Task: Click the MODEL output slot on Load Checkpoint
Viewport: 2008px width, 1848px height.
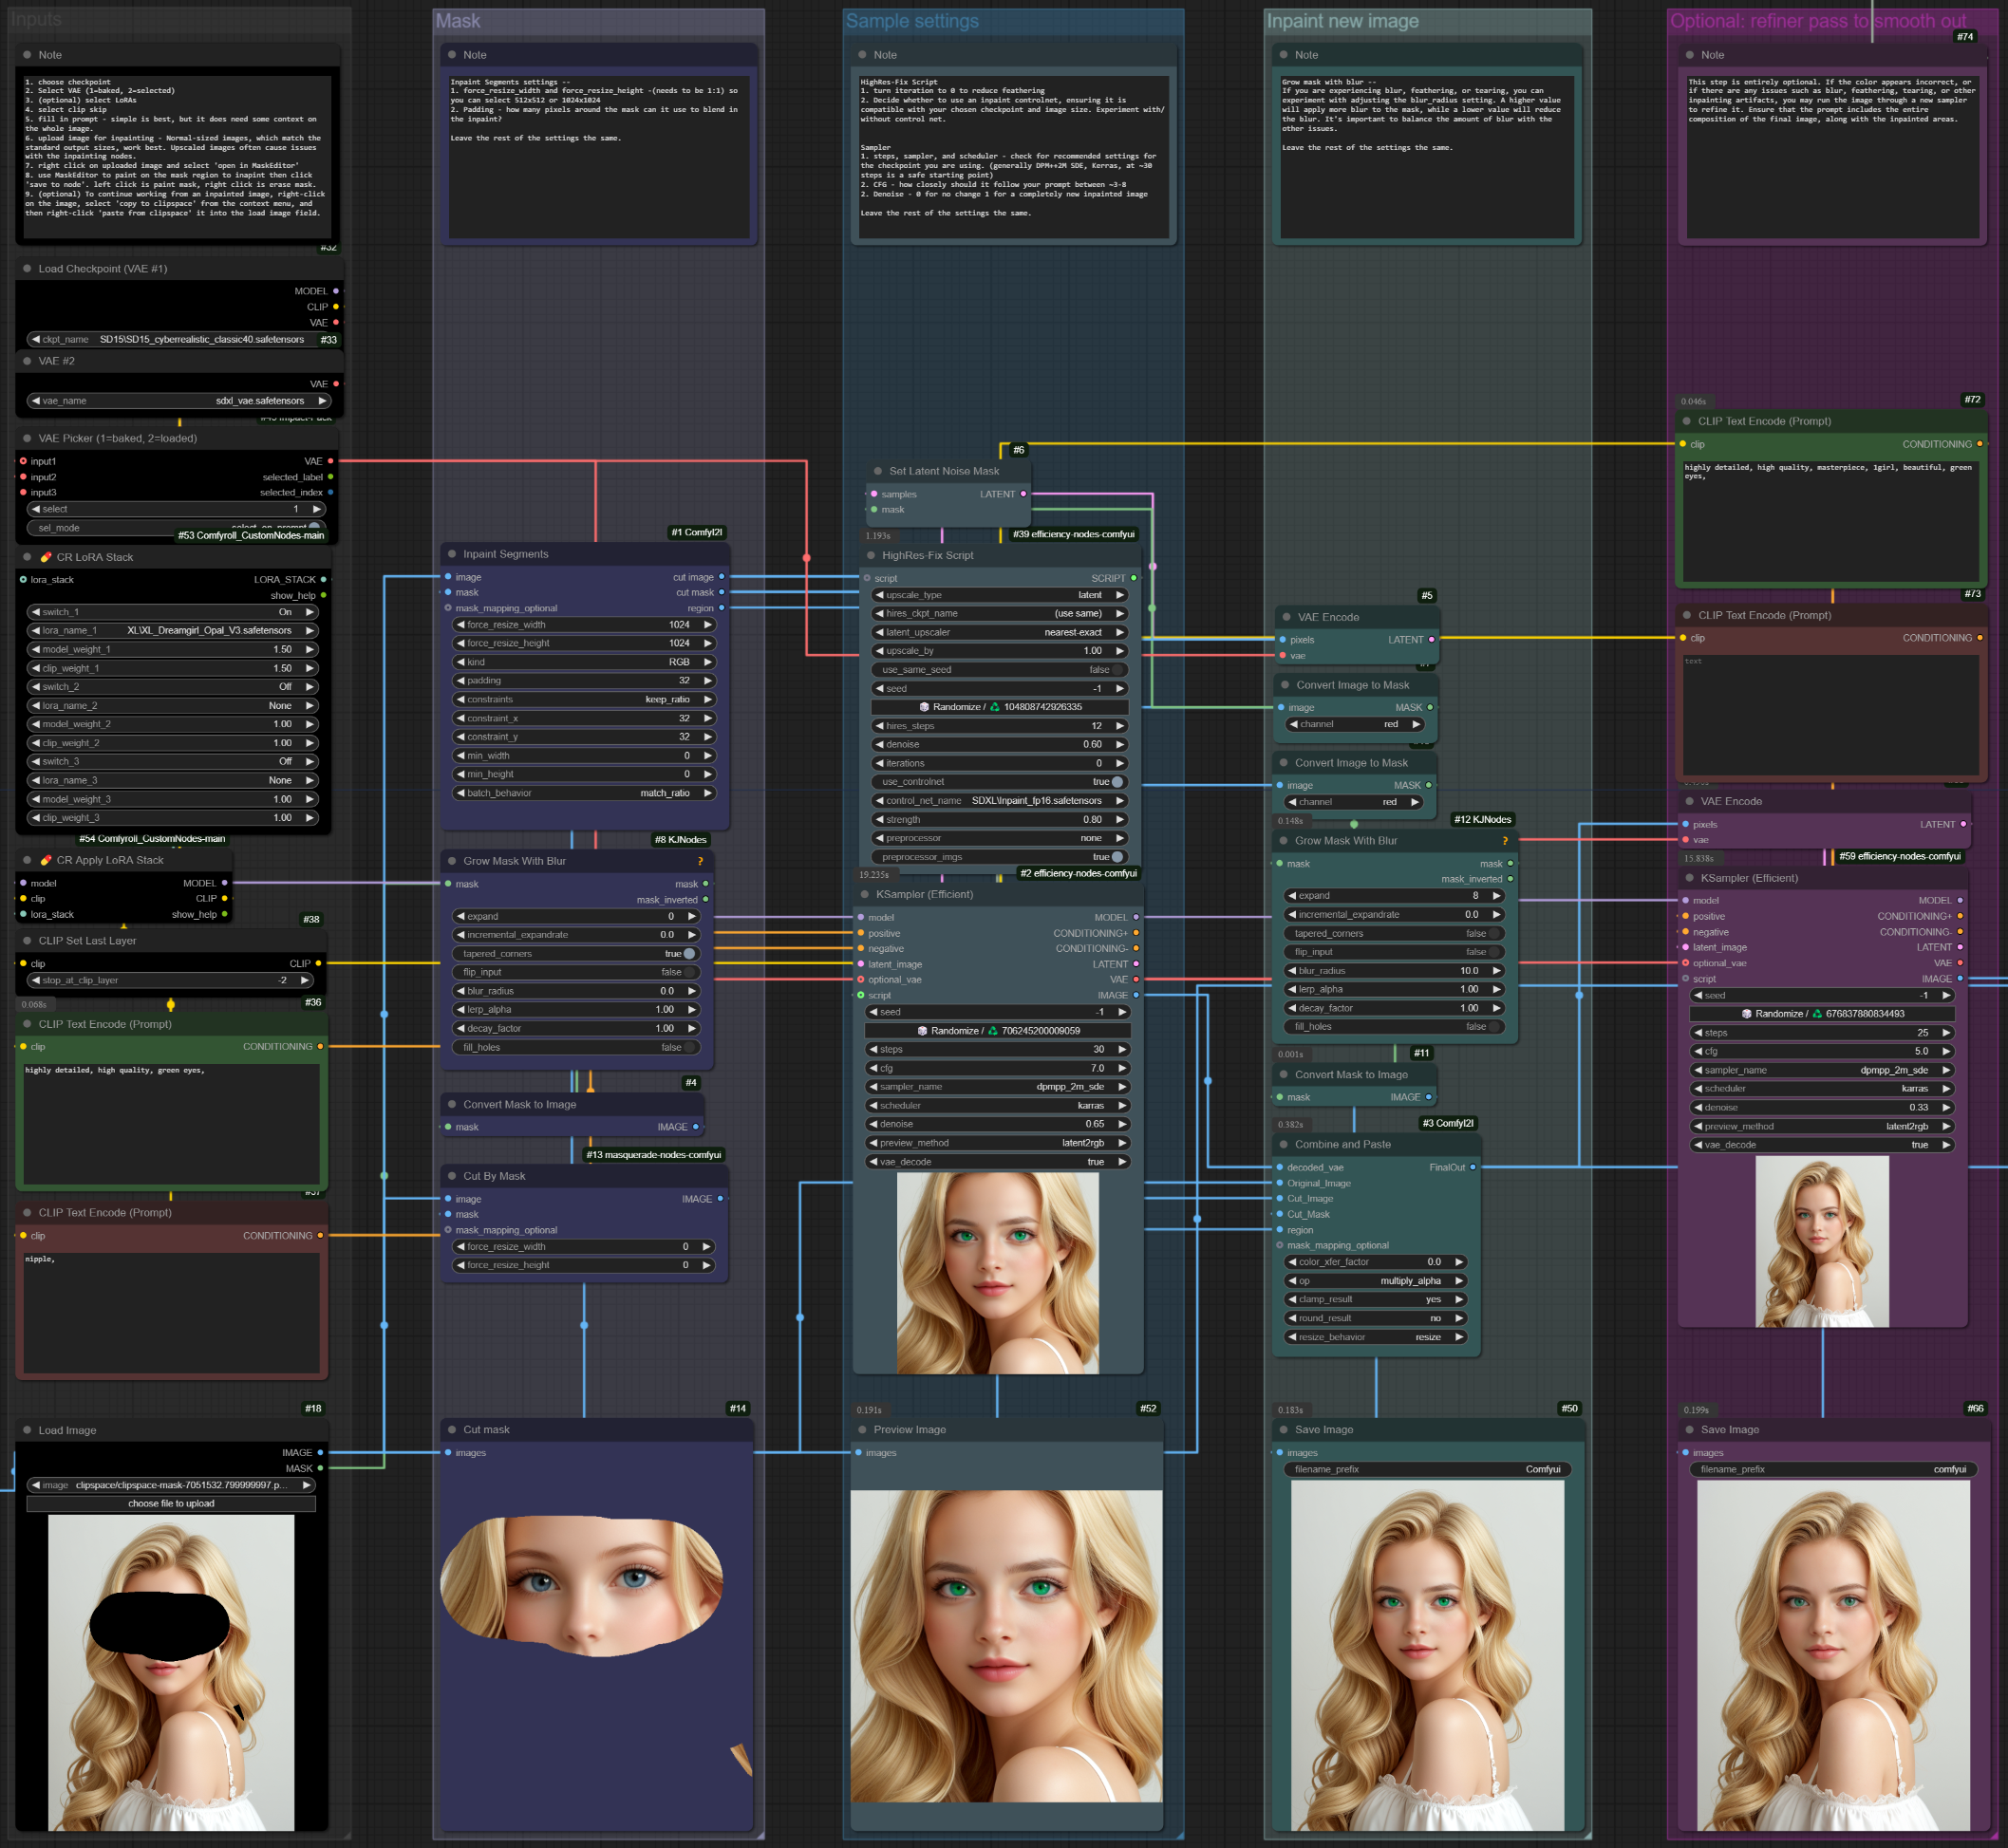Action: click(335, 291)
